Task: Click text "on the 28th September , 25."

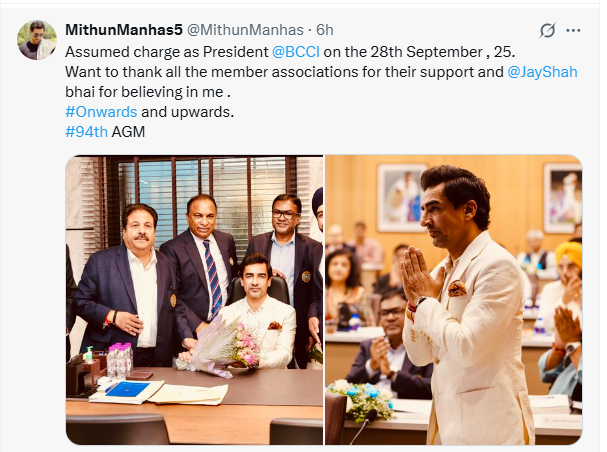Action: [419, 52]
